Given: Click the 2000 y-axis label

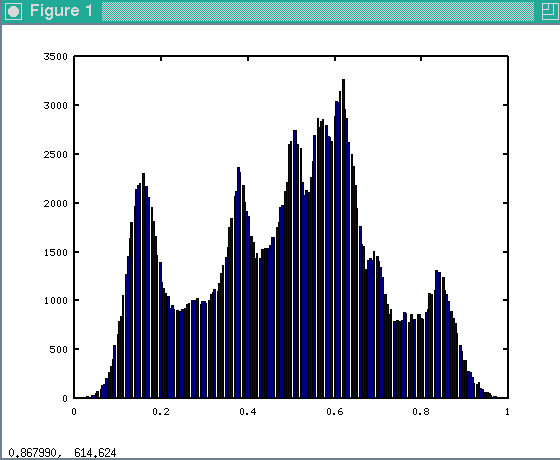Looking at the screenshot, I should pyautogui.click(x=55, y=204).
